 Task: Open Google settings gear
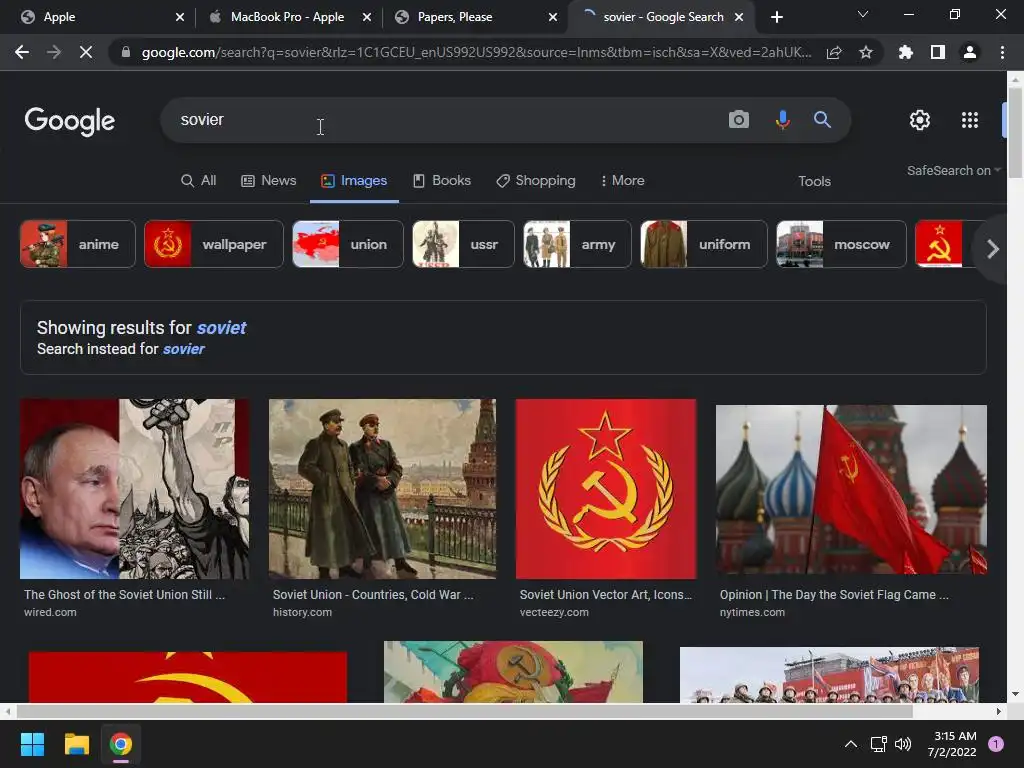click(920, 120)
